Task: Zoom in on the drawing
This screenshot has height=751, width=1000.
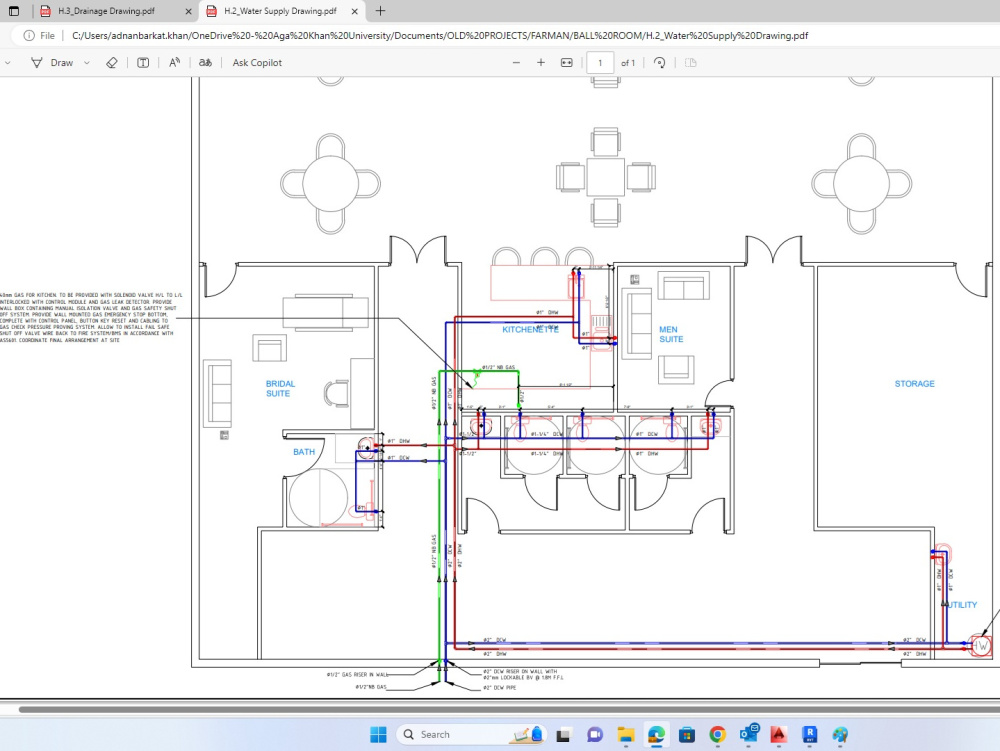Action: [541, 62]
